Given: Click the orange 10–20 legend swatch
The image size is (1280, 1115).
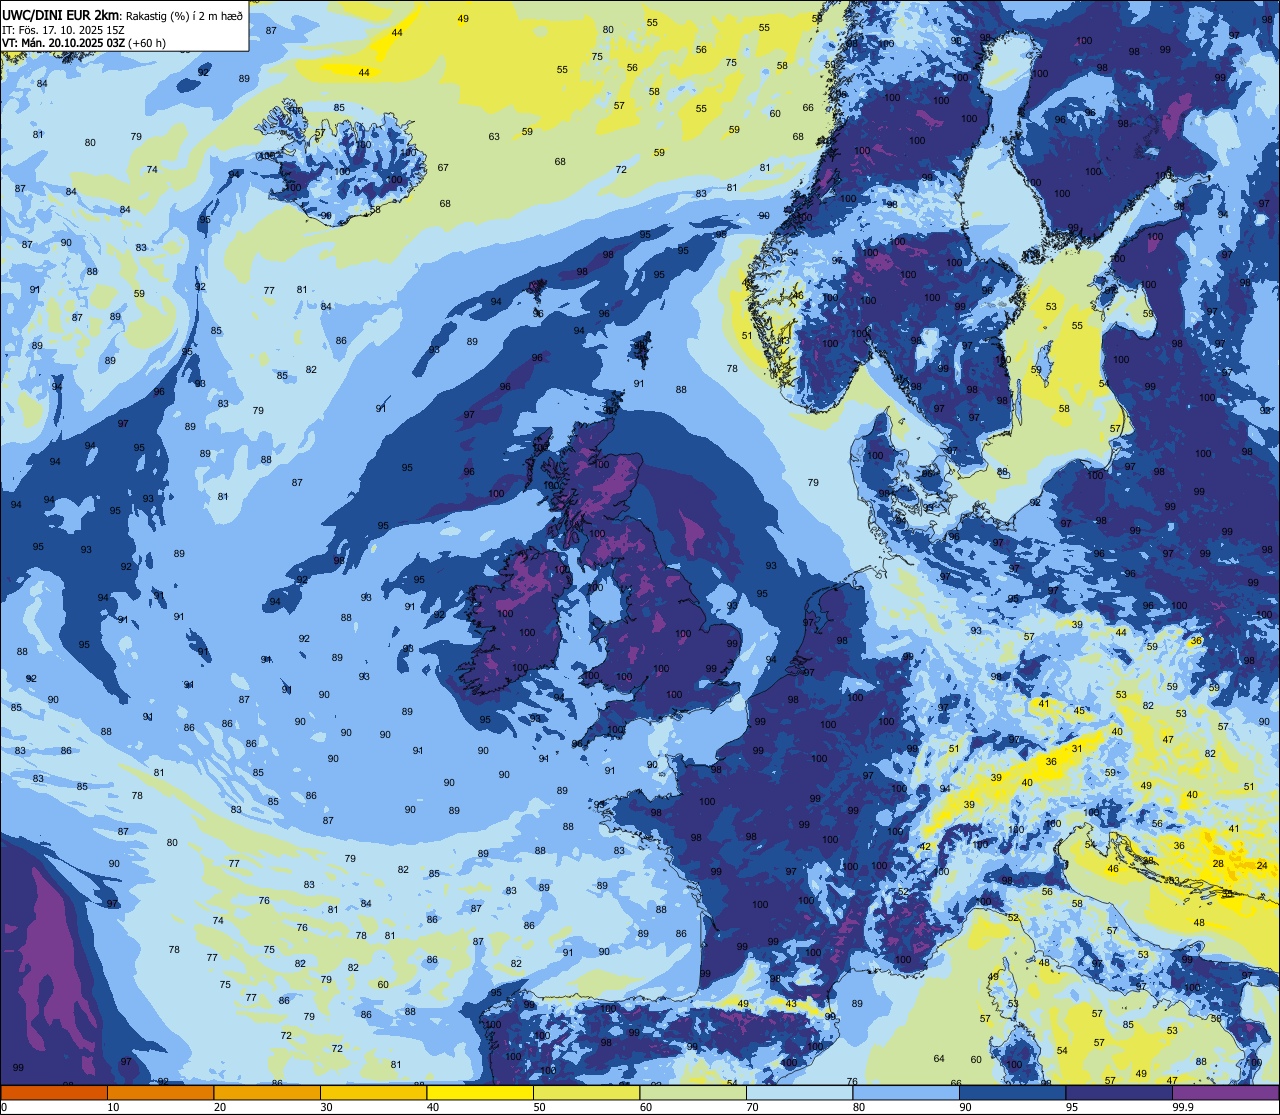Looking at the screenshot, I should pyautogui.click(x=160, y=1093).
